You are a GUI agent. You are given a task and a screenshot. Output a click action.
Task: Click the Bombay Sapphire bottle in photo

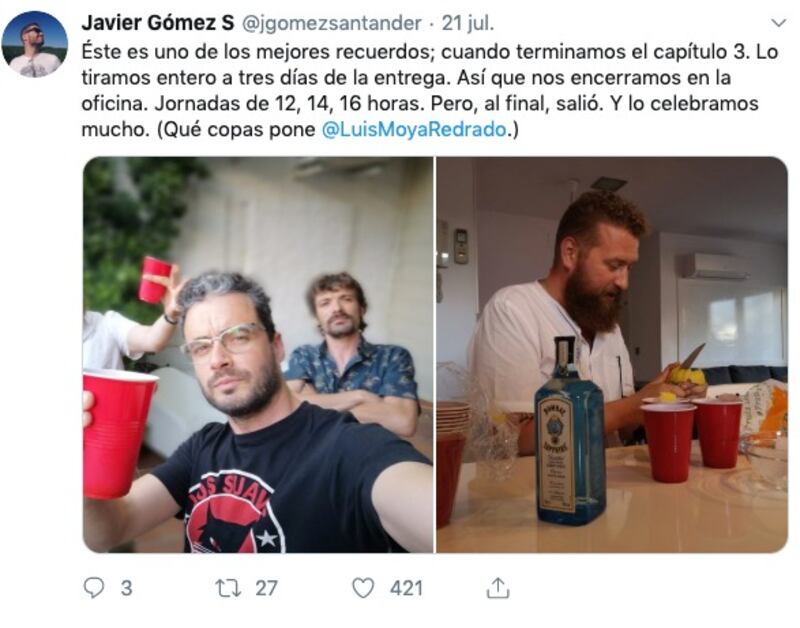[570, 431]
